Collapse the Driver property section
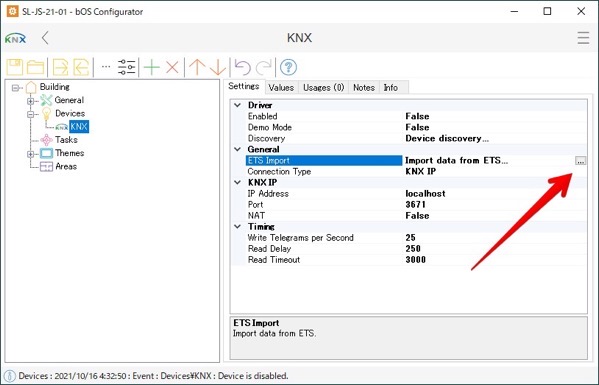 238,105
